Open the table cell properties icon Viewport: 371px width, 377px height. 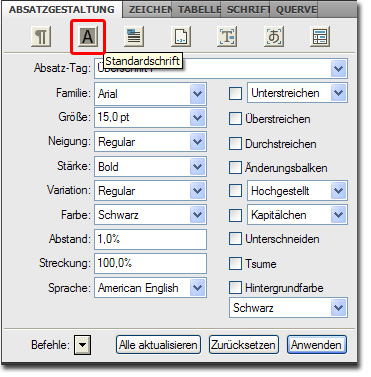pos(320,37)
